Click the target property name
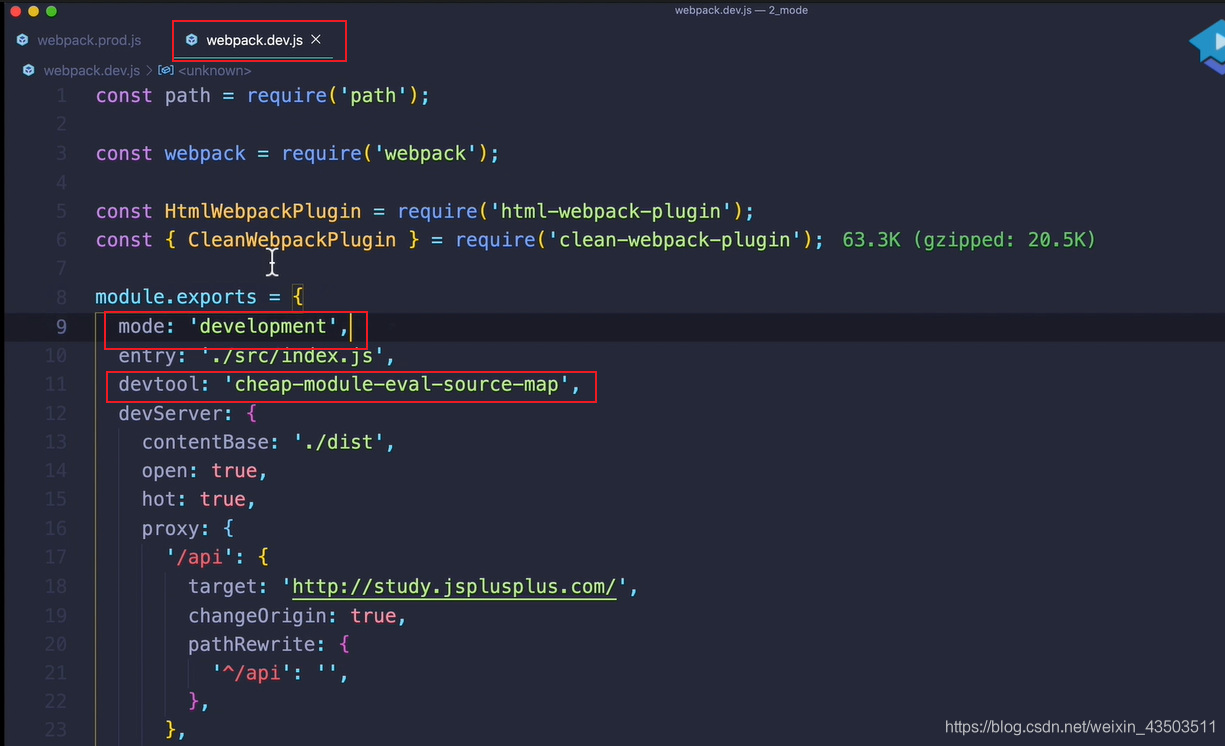Screen dimensions: 1225x746 coord(222,587)
